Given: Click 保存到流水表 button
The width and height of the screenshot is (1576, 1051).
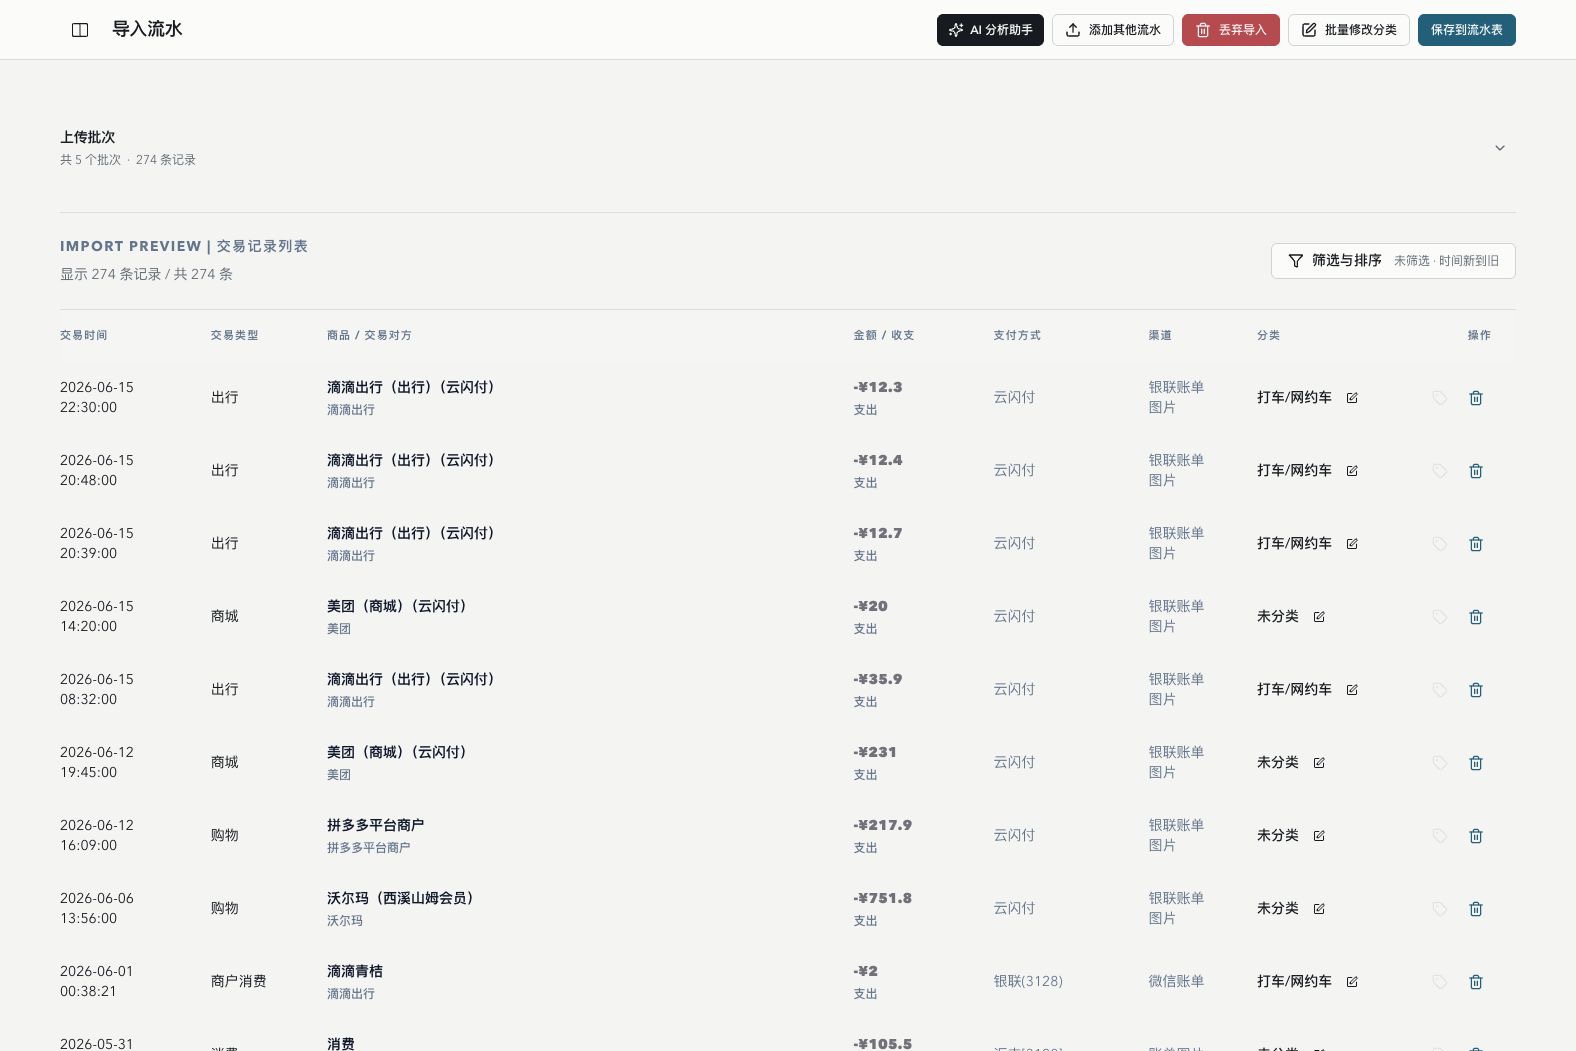Looking at the screenshot, I should pyautogui.click(x=1467, y=30).
